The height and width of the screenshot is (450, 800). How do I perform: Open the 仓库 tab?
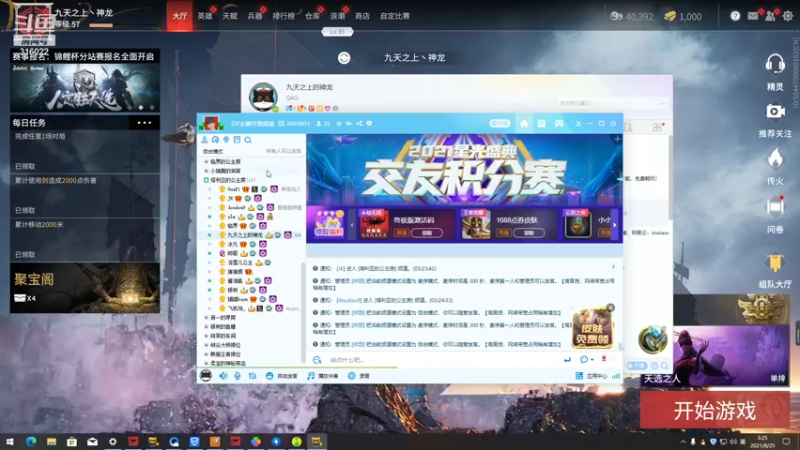(312, 16)
